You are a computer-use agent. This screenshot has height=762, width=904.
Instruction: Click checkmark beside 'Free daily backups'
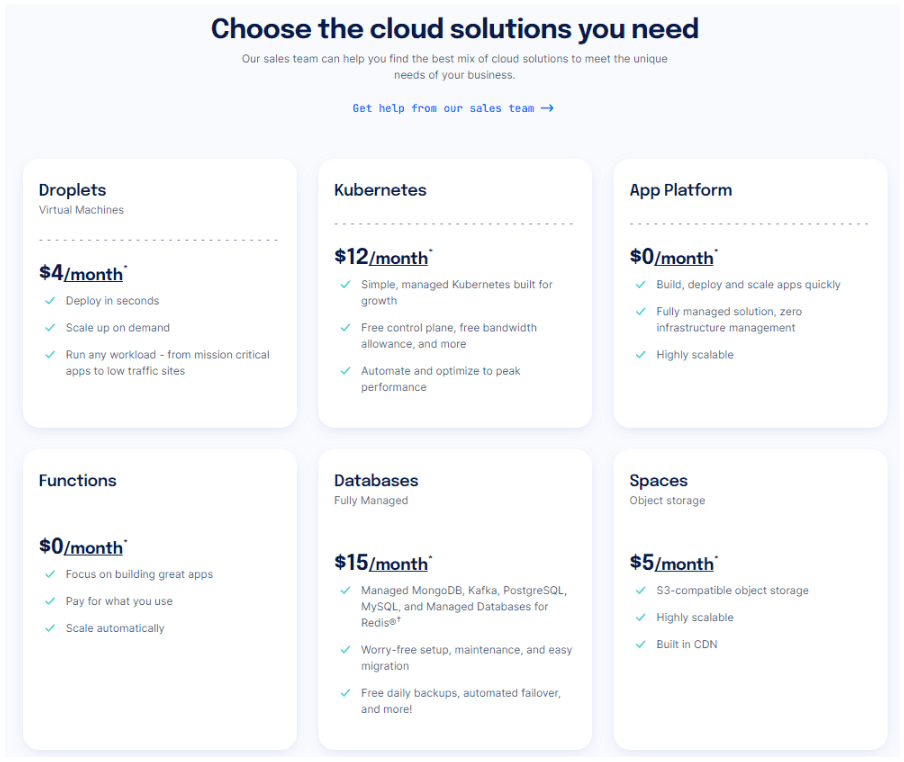coord(345,693)
